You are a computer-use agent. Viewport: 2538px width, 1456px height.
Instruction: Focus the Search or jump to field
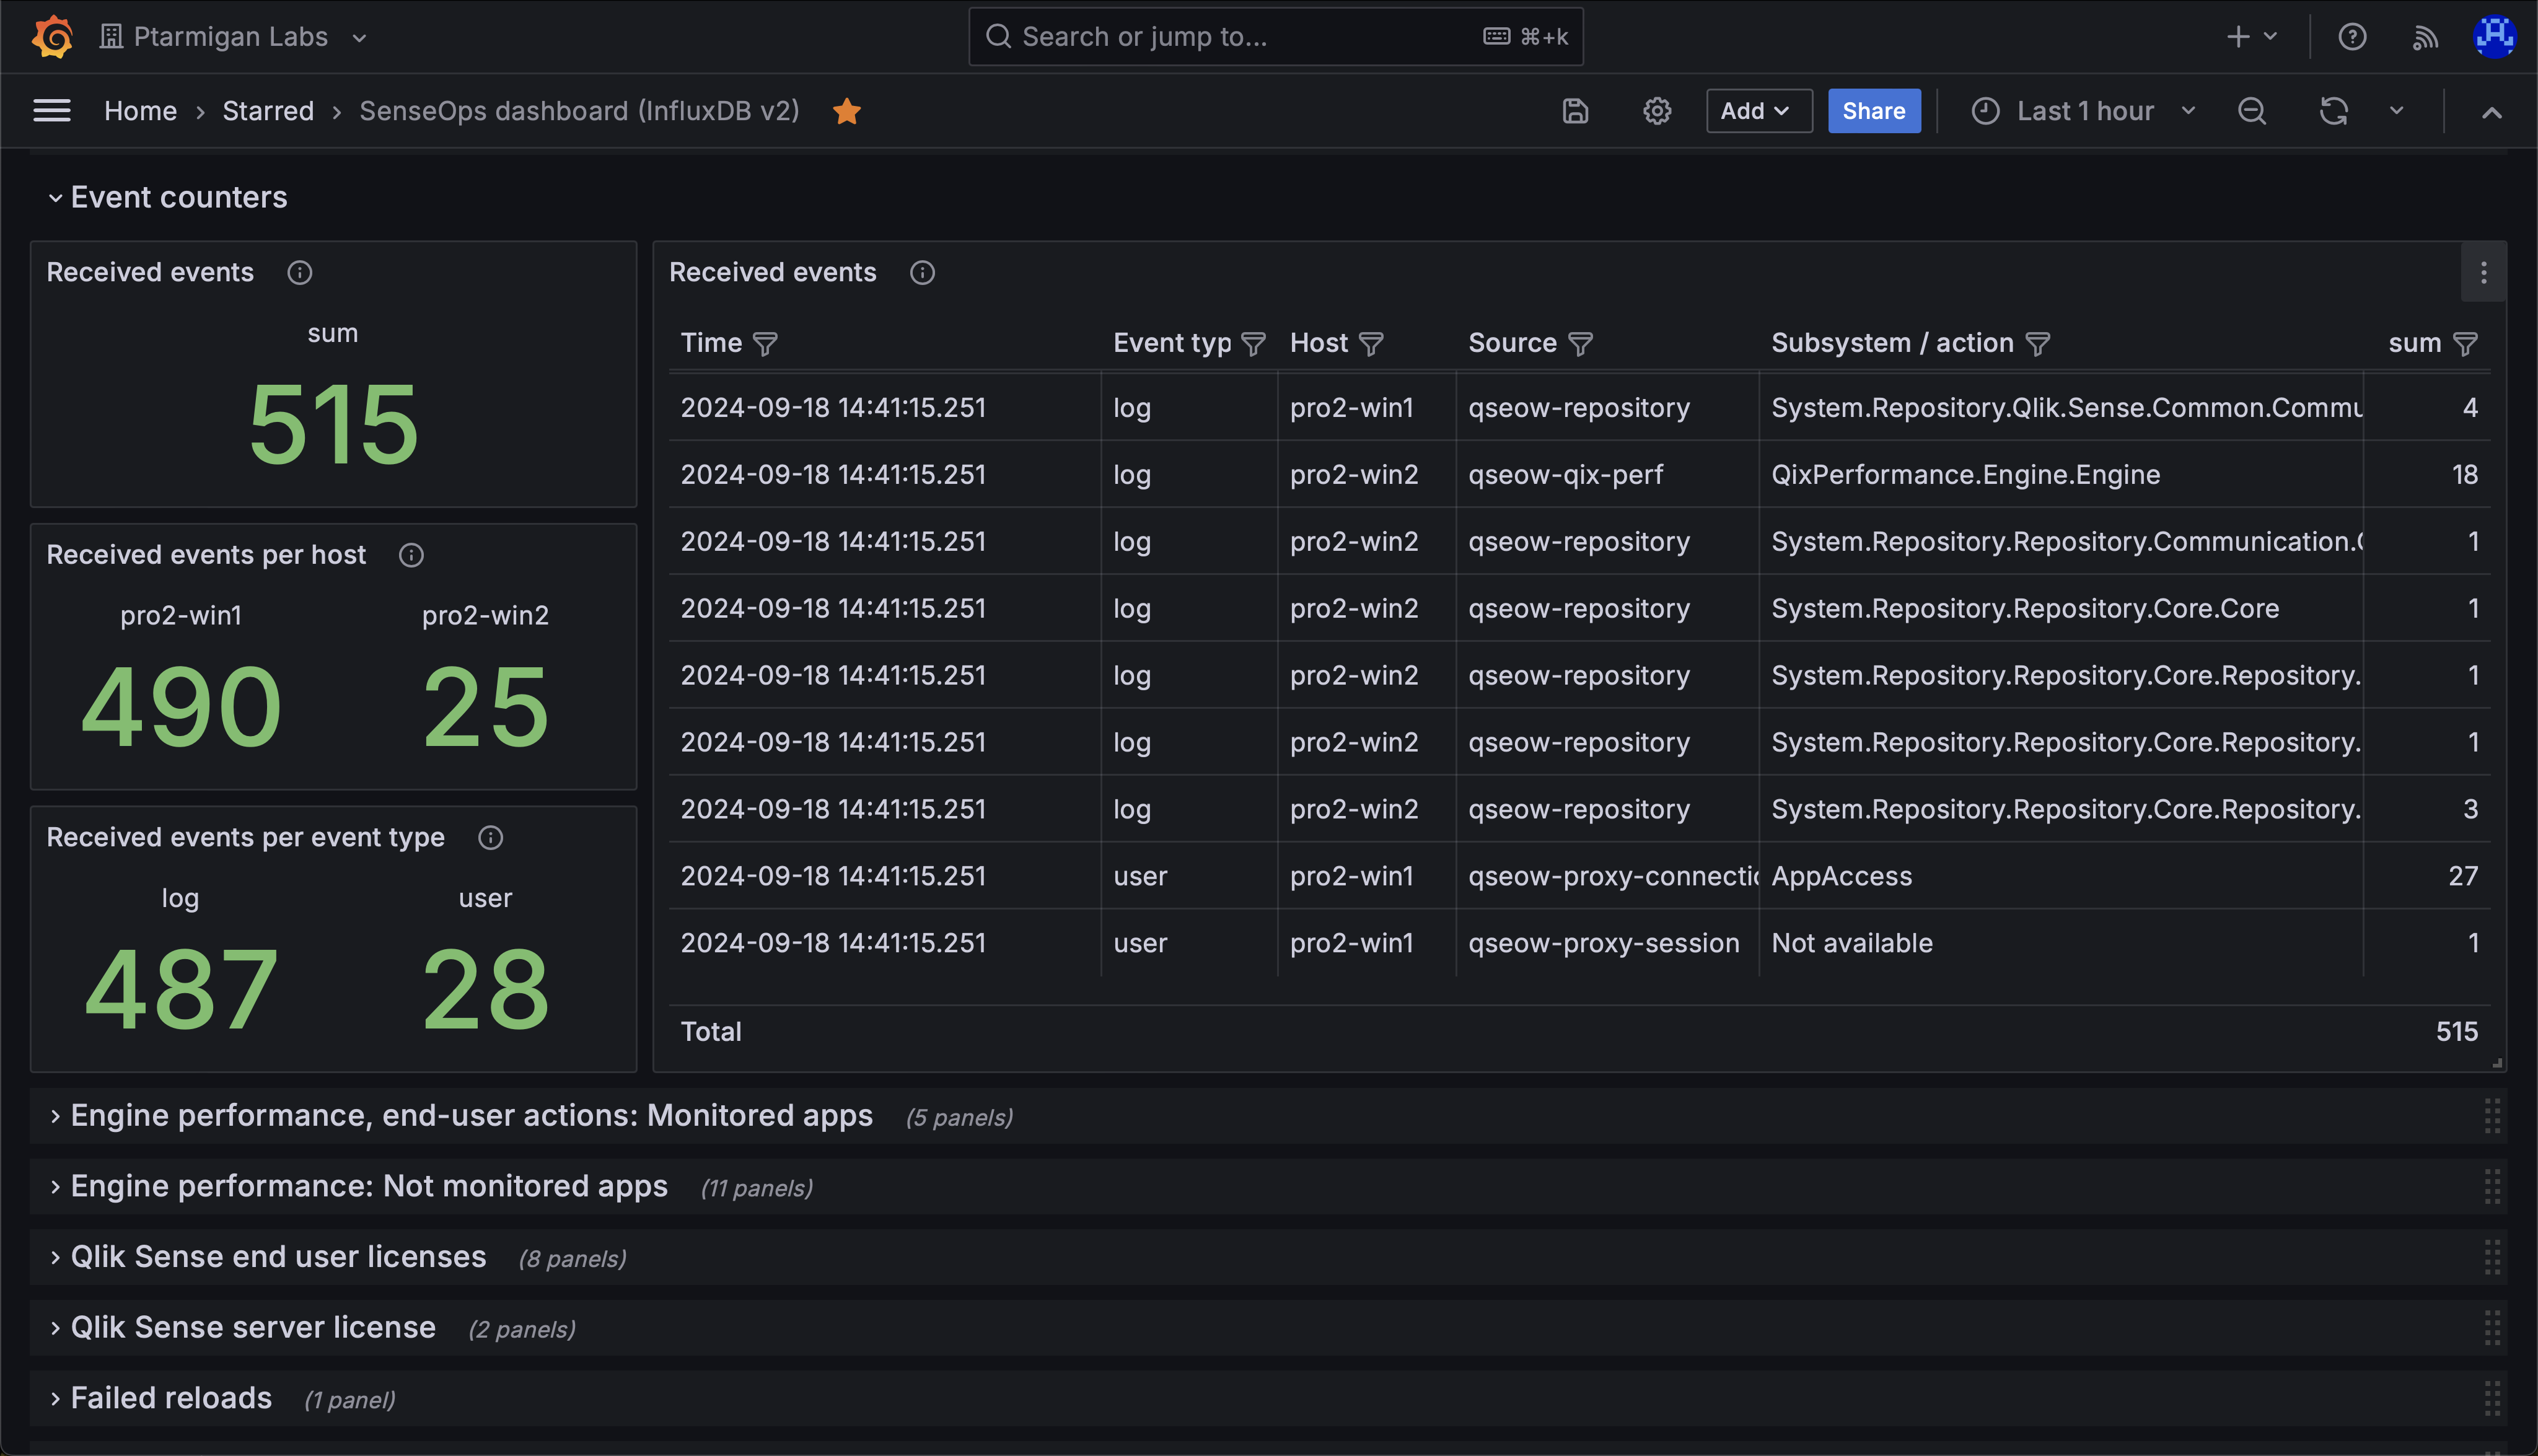pyautogui.click(x=1275, y=37)
